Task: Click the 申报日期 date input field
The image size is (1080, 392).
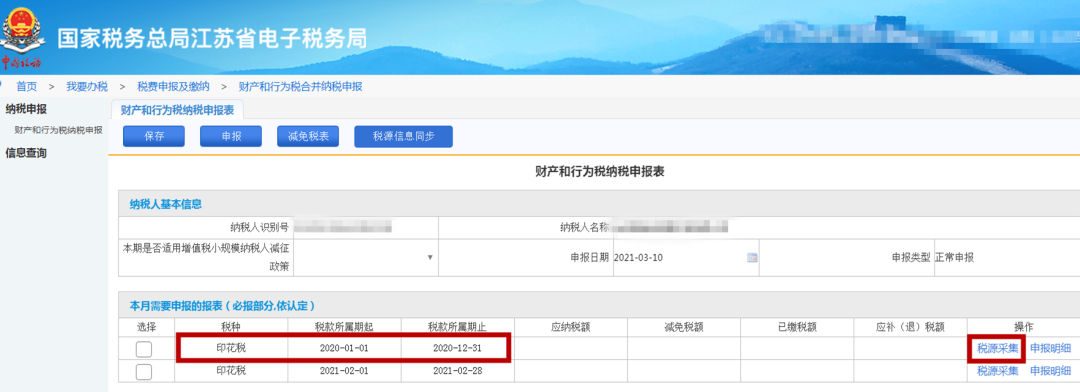Action: click(x=679, y=258)
